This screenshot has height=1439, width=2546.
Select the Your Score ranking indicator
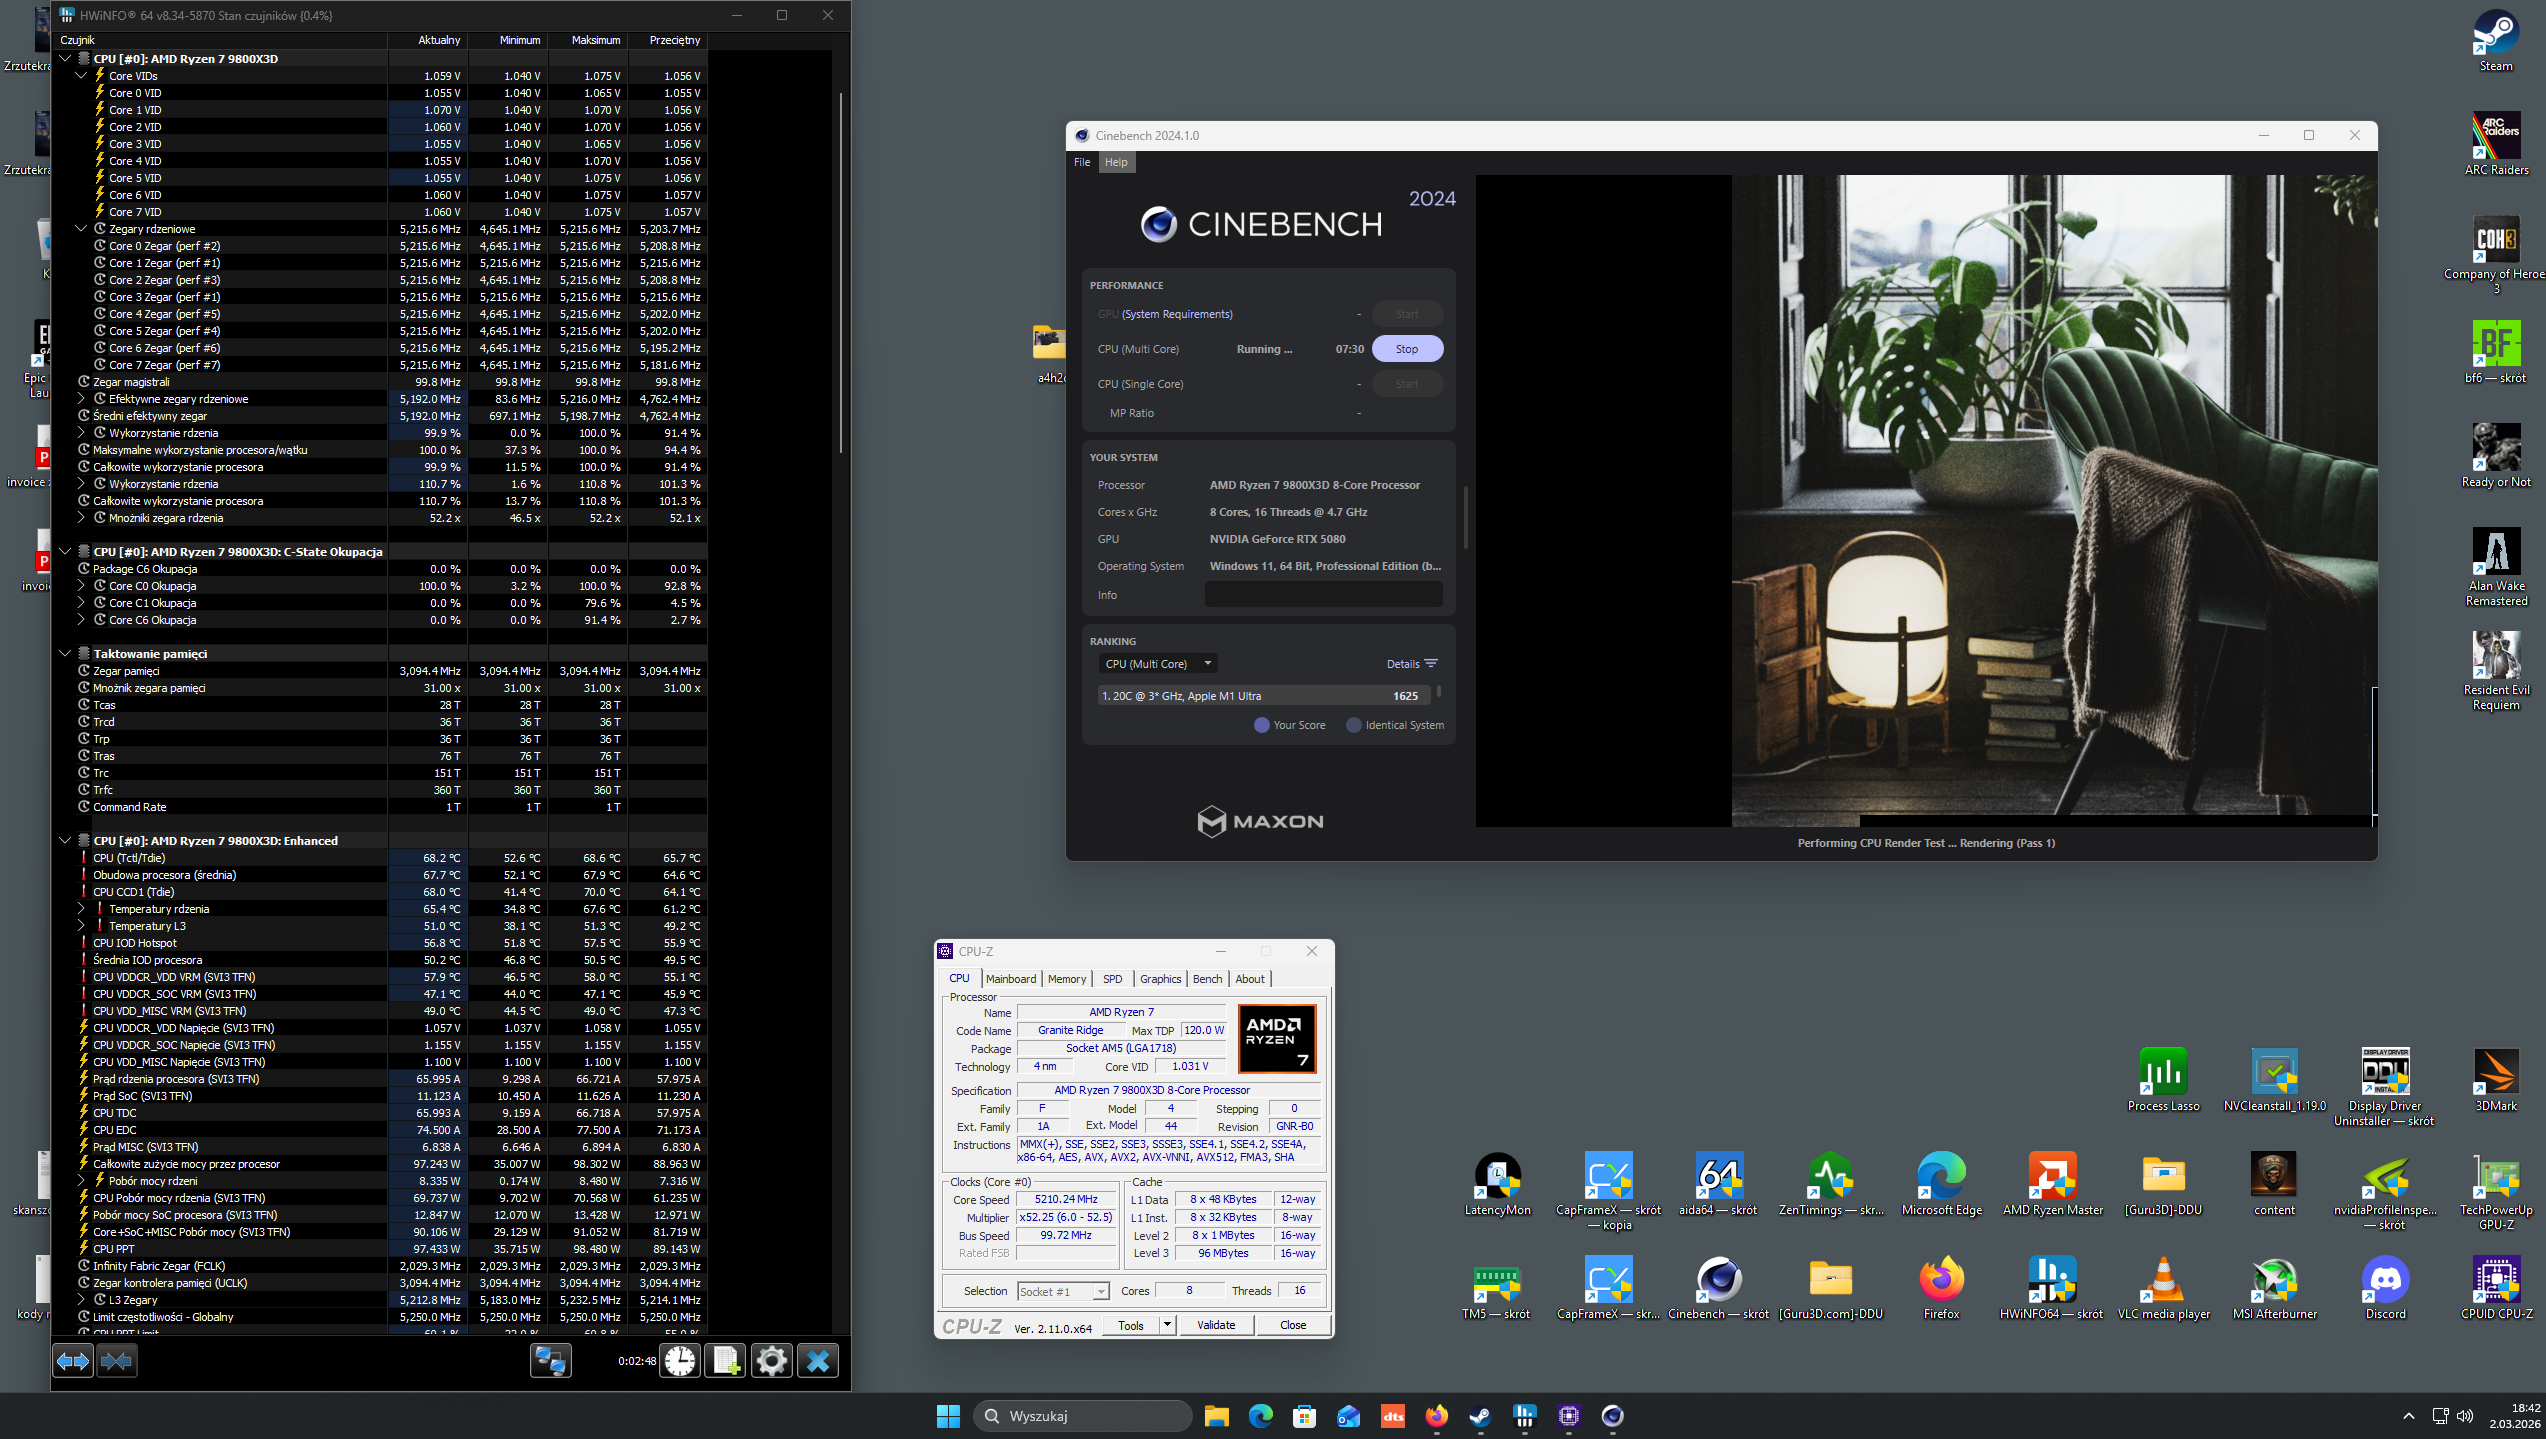(1262, 725)
